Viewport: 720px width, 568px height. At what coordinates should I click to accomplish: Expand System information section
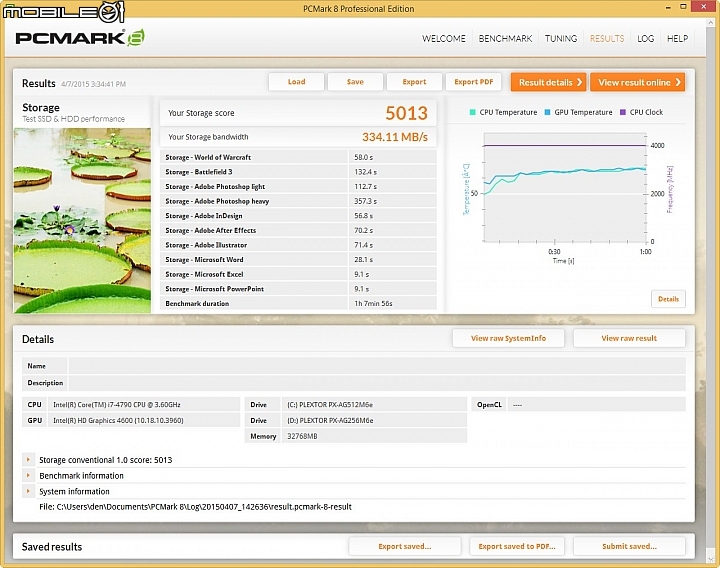tap(28, 491)
